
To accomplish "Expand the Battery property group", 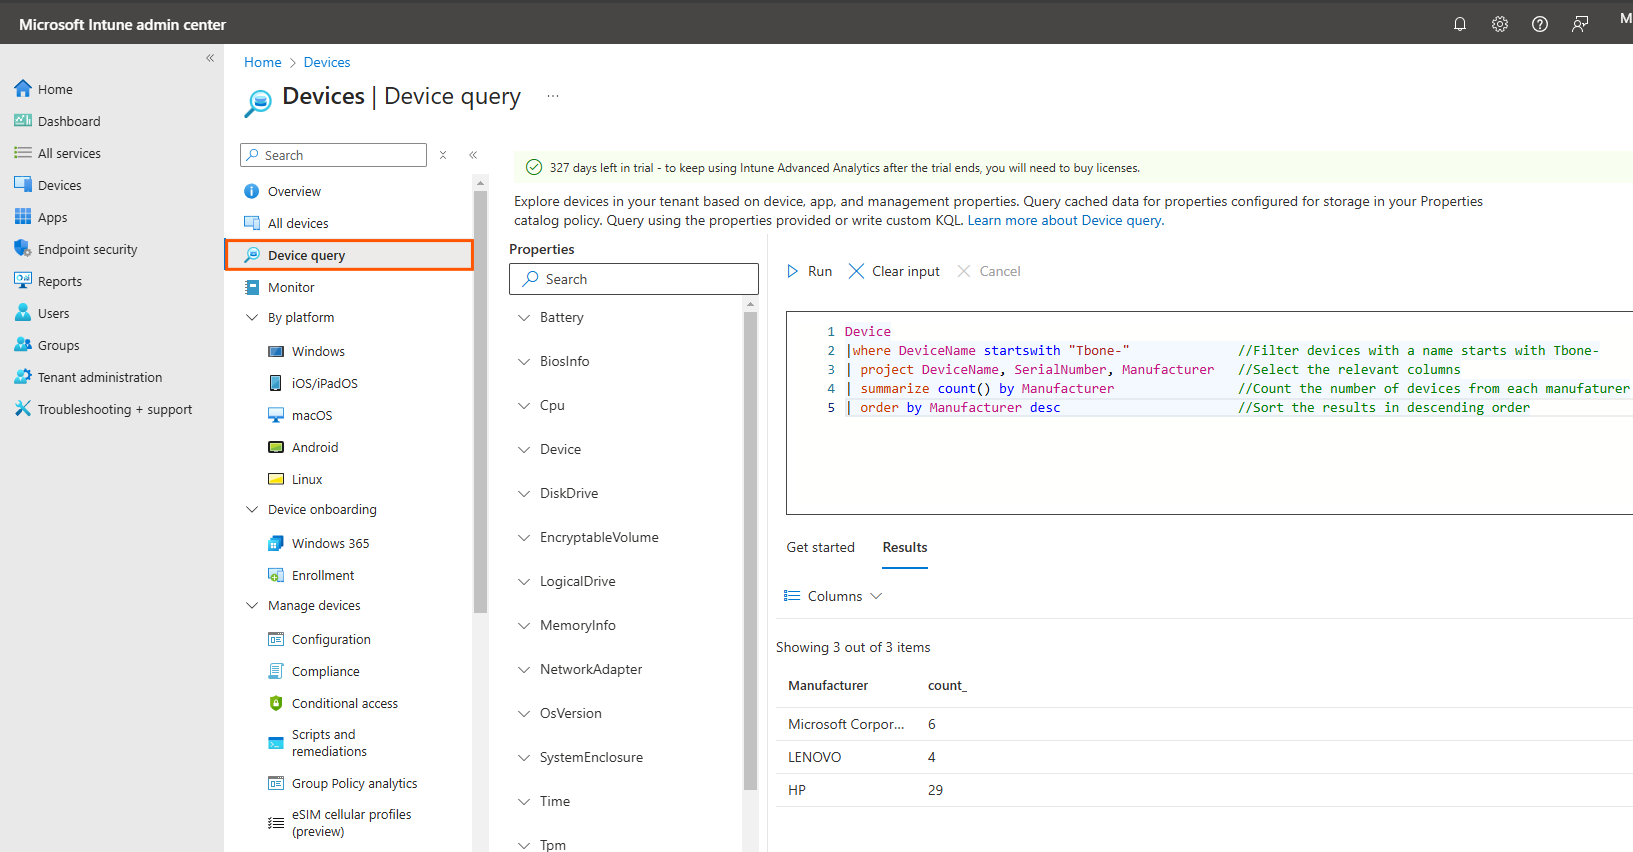I will click(x=524, y=317).
